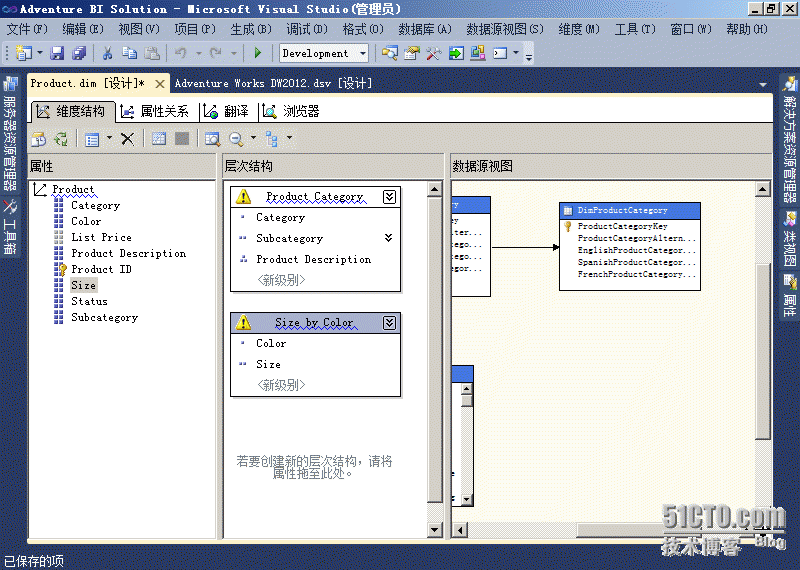800x570 pixels.
Task: Select the DimProductCategory table header
Action: click(630, 210)
